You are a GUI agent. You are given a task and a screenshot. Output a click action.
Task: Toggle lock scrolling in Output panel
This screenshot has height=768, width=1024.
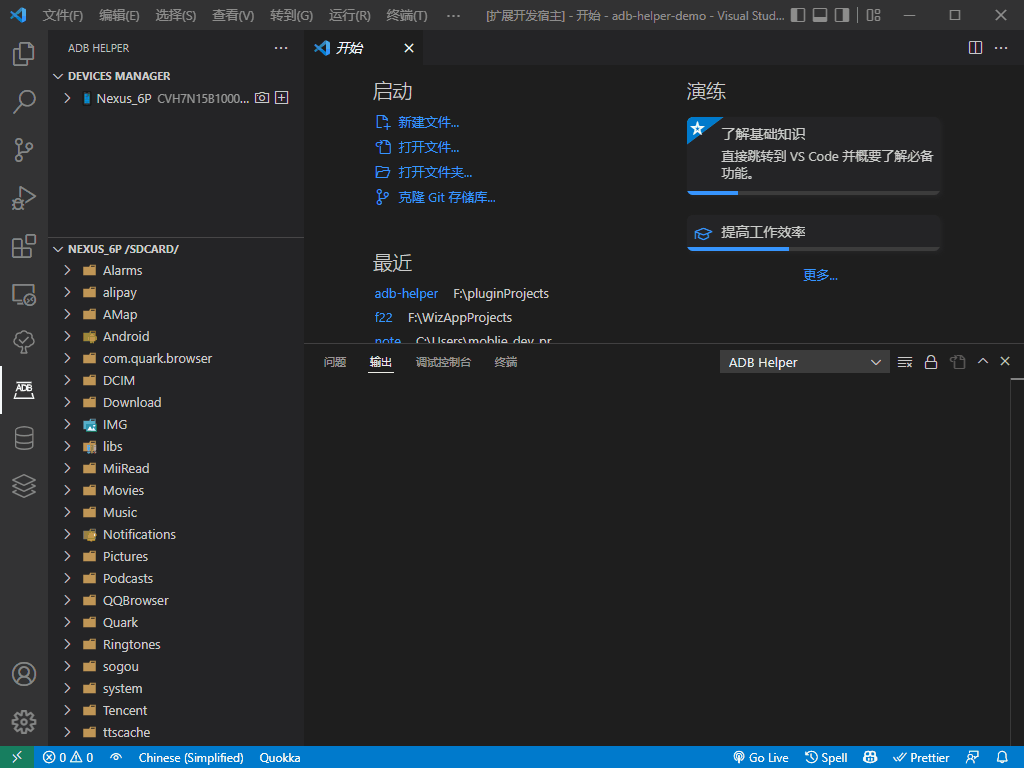[930, 361]
